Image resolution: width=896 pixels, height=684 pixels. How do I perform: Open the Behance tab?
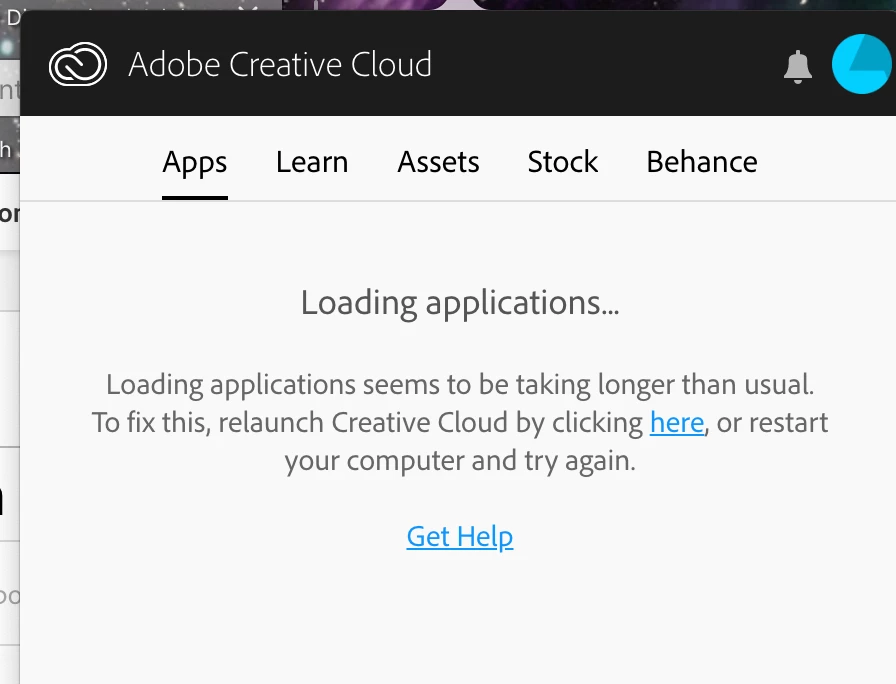tap(702, 162)
